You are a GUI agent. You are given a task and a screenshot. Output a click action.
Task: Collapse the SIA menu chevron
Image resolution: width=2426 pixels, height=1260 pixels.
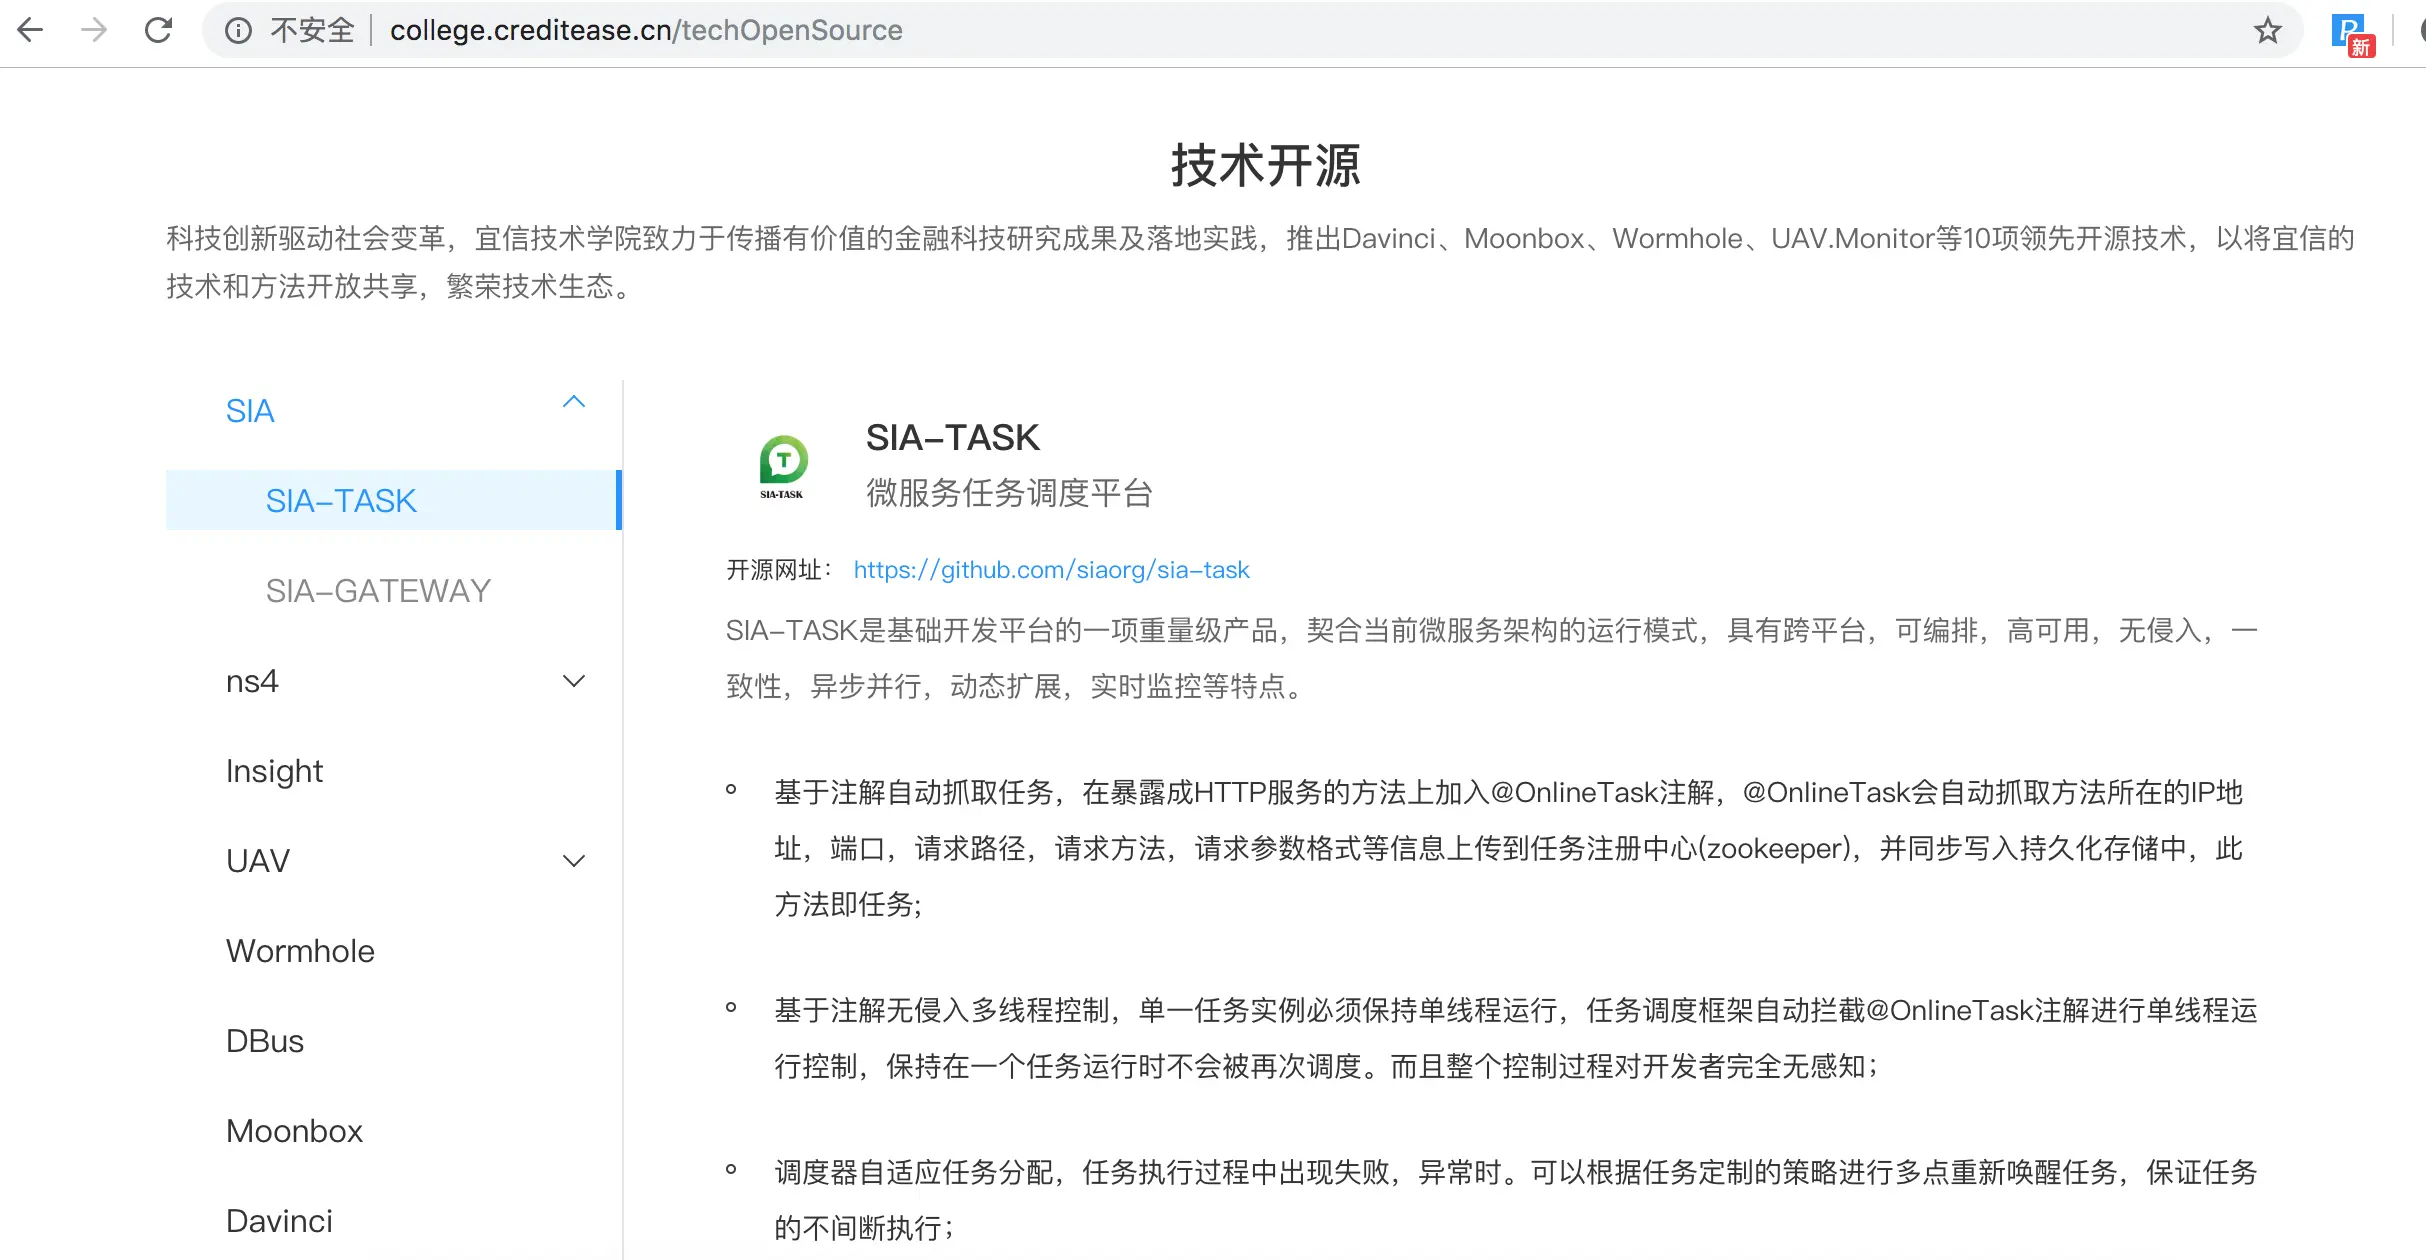click(x=573, y=402)
